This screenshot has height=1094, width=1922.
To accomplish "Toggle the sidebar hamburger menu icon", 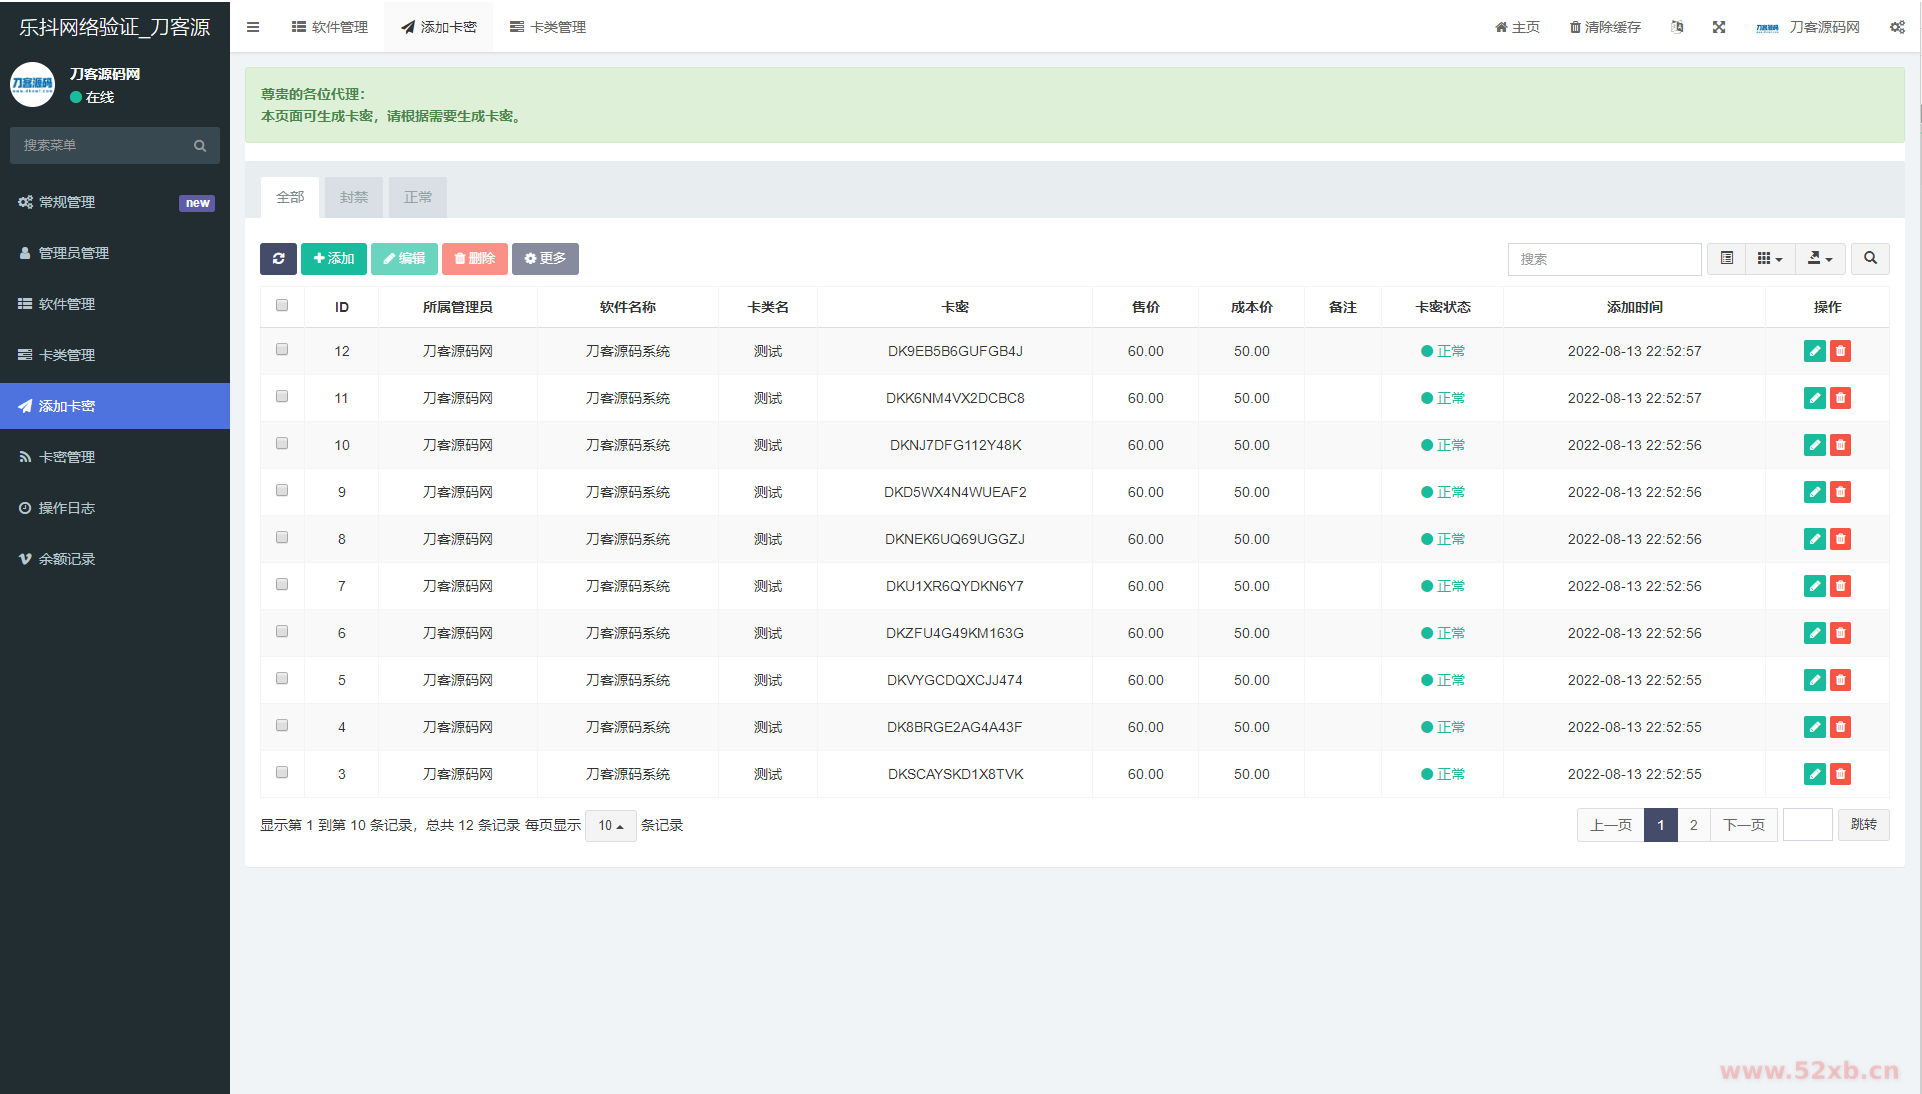I will click(253, 27).
